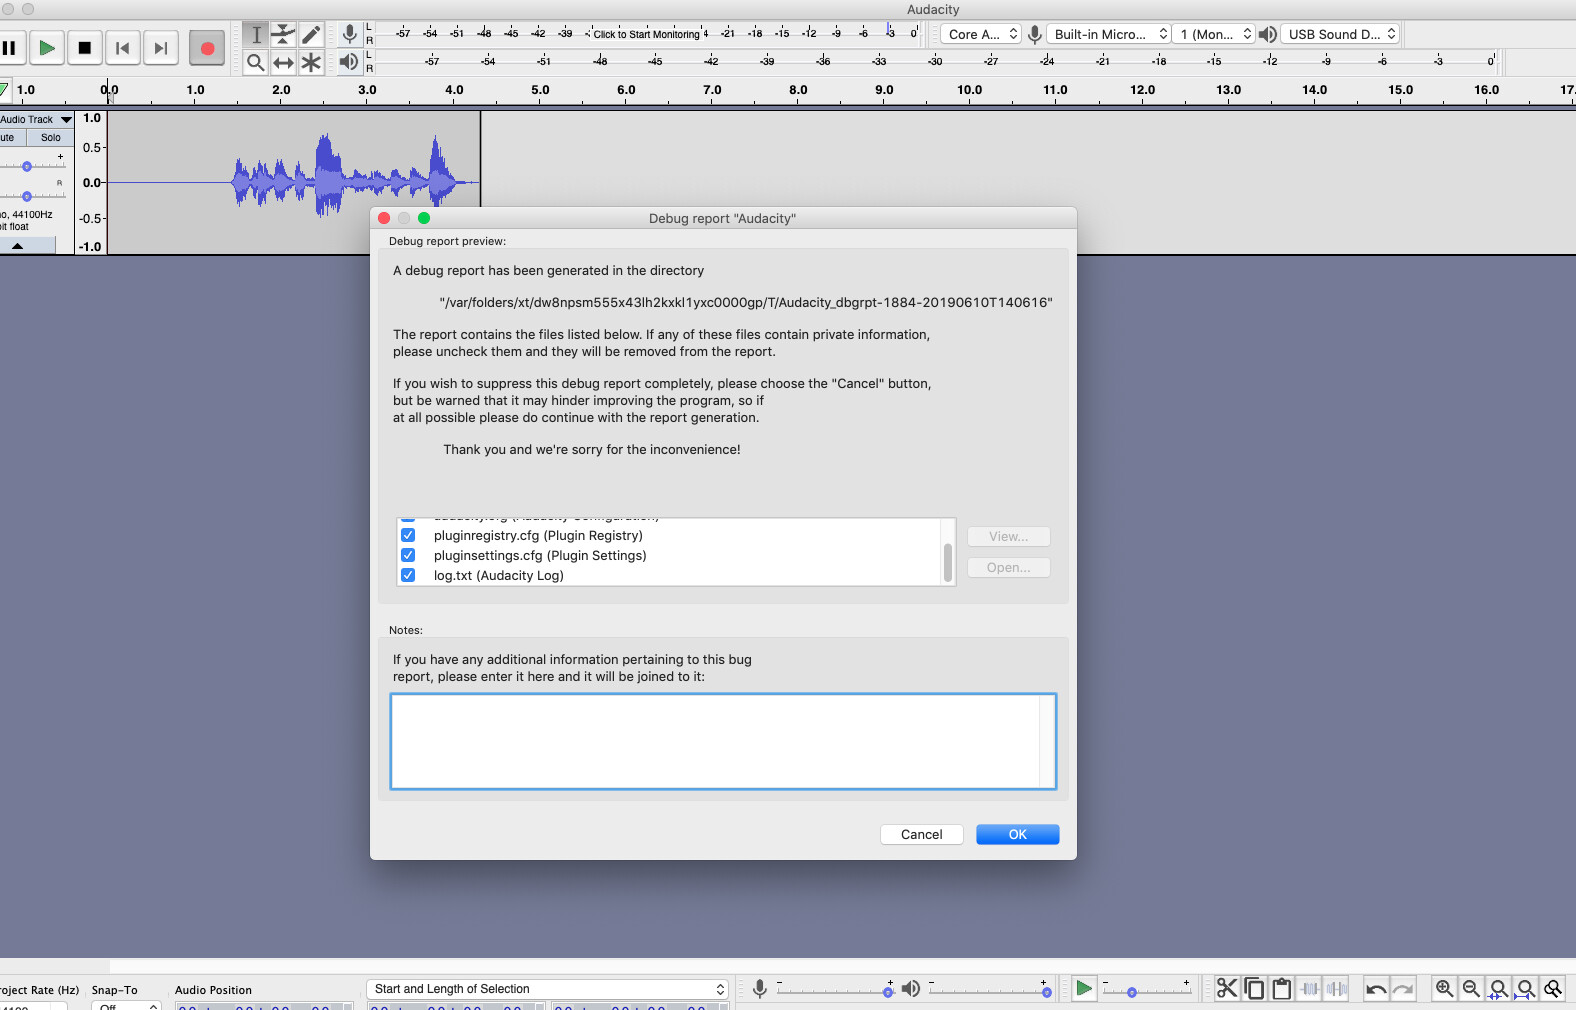The image size is (1576, 1010).
Task: Select the Multi-Tool asterisk icon
Action: 311,62
